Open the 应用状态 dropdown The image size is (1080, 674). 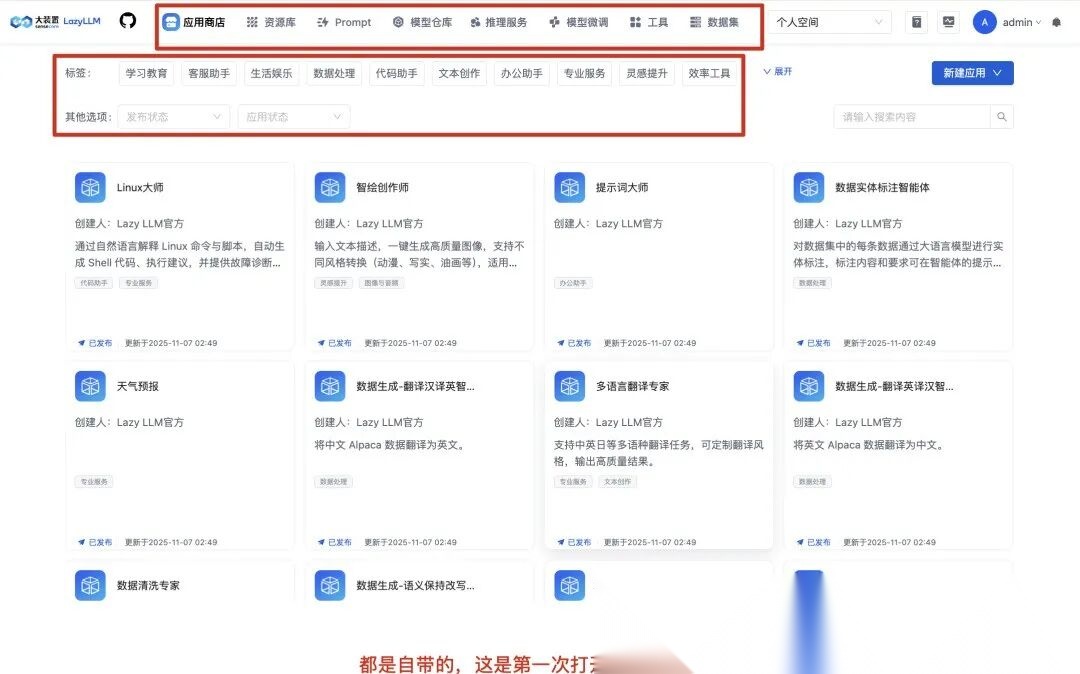pyautogui.click(x=294, y=116)
